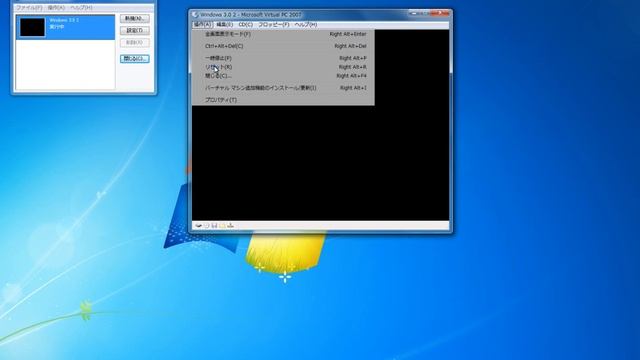
Task: Open the CD(C) menu
Action: pos(246,24)
